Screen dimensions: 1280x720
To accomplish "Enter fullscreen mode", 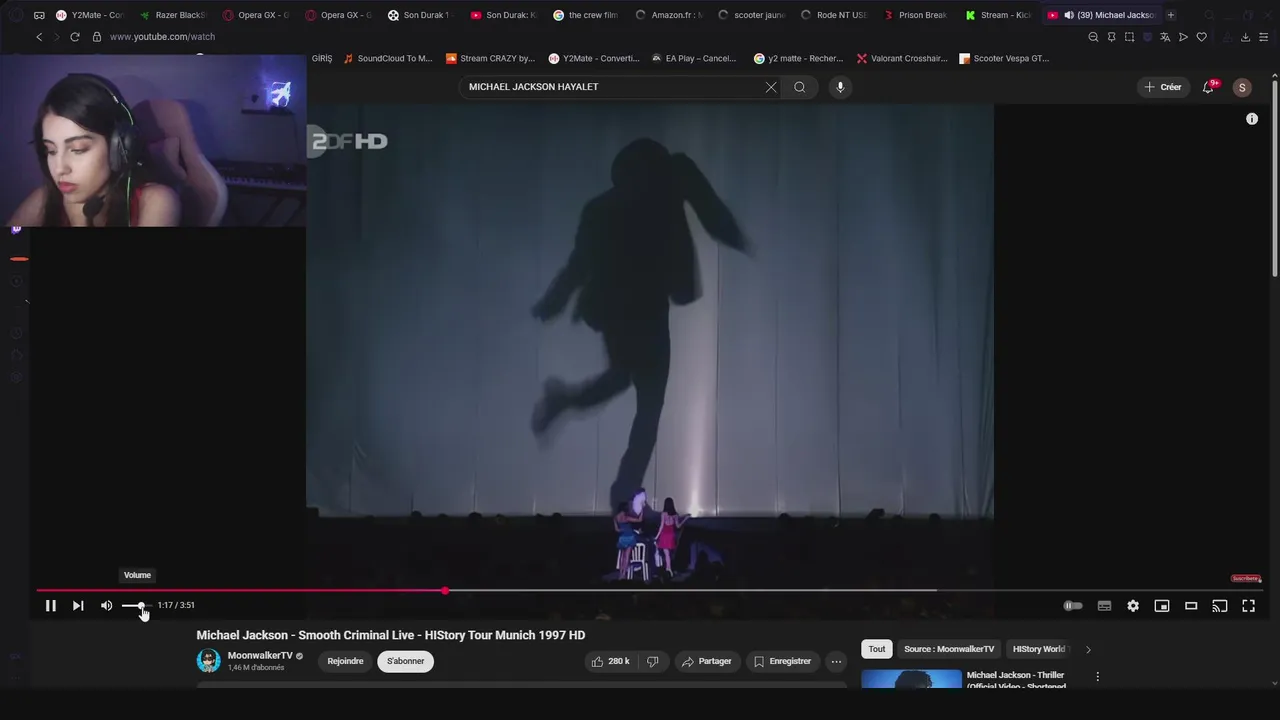I will pyautogui.click(x=1248, y=605).
